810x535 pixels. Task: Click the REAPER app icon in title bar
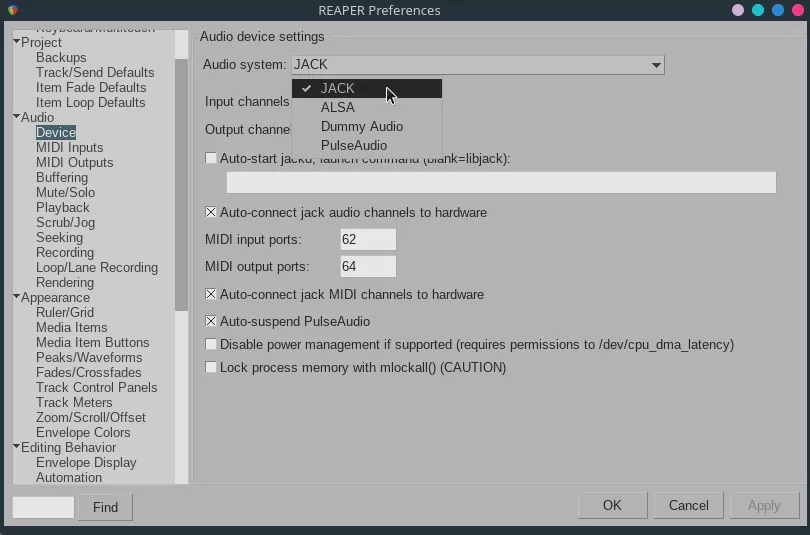pyautogui.click(x=13, y=10)
